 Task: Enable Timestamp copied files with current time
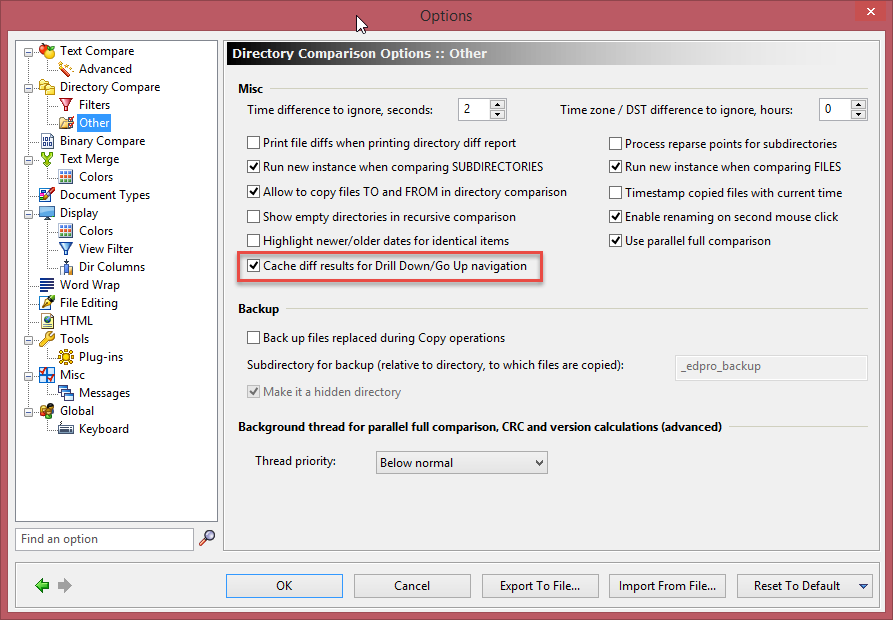(x=615, y=192)
